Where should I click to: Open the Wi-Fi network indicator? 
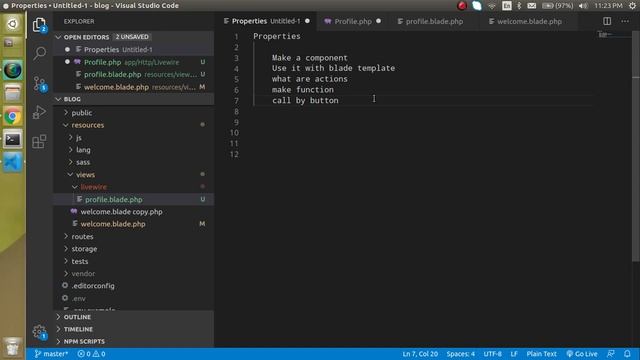(x=492, y=6)
